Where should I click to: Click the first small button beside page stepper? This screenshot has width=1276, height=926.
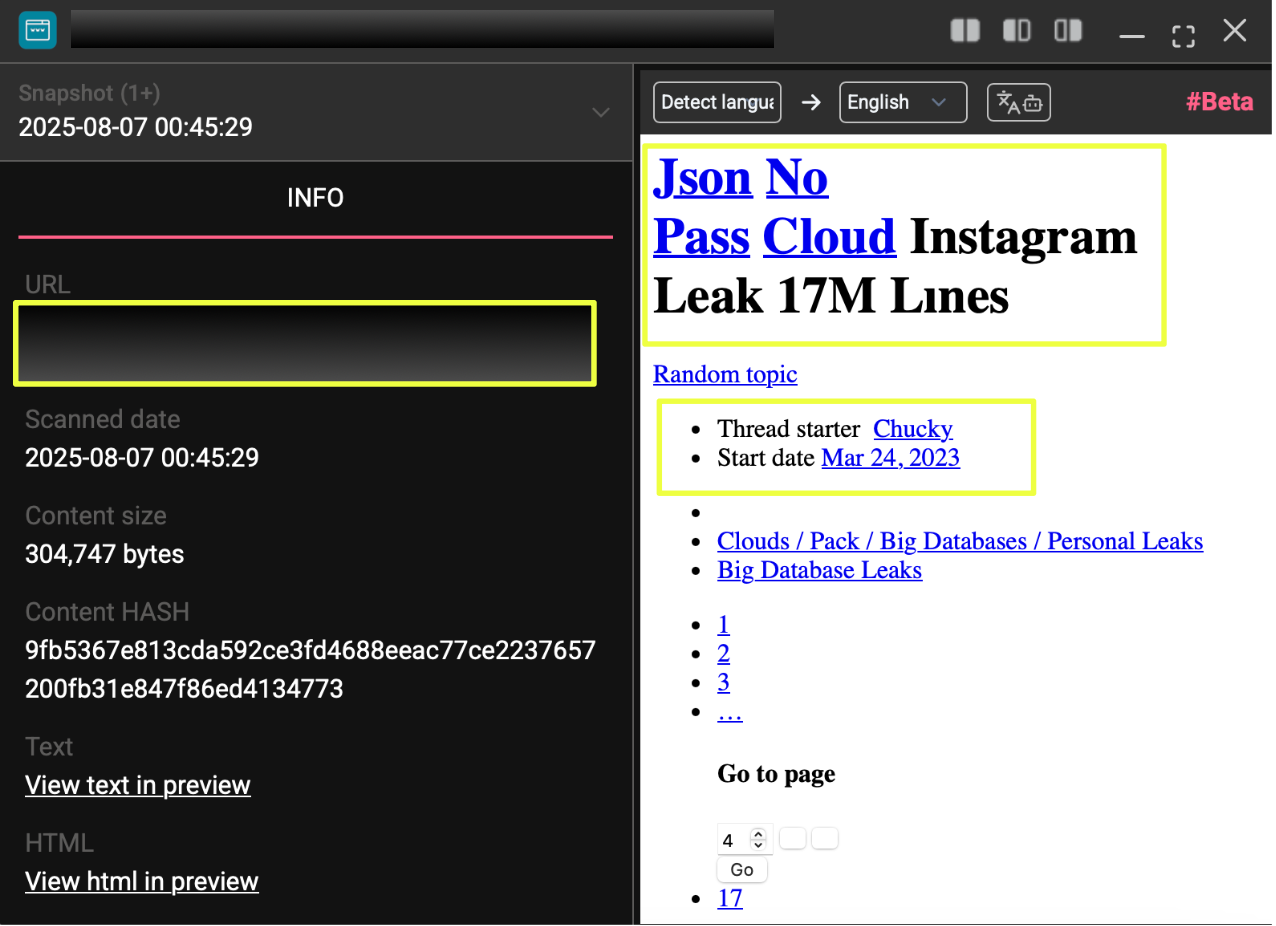(x=792, y=839)
